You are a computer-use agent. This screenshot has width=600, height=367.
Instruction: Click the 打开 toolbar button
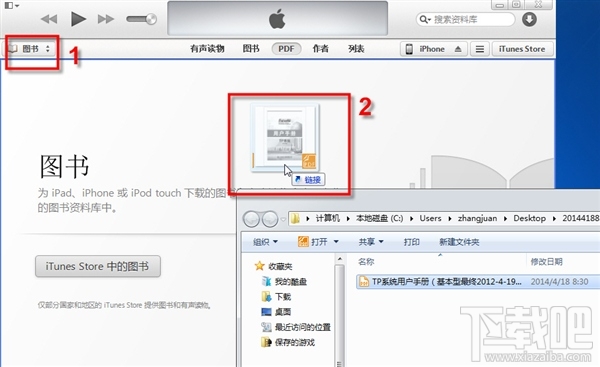[313, 242]
